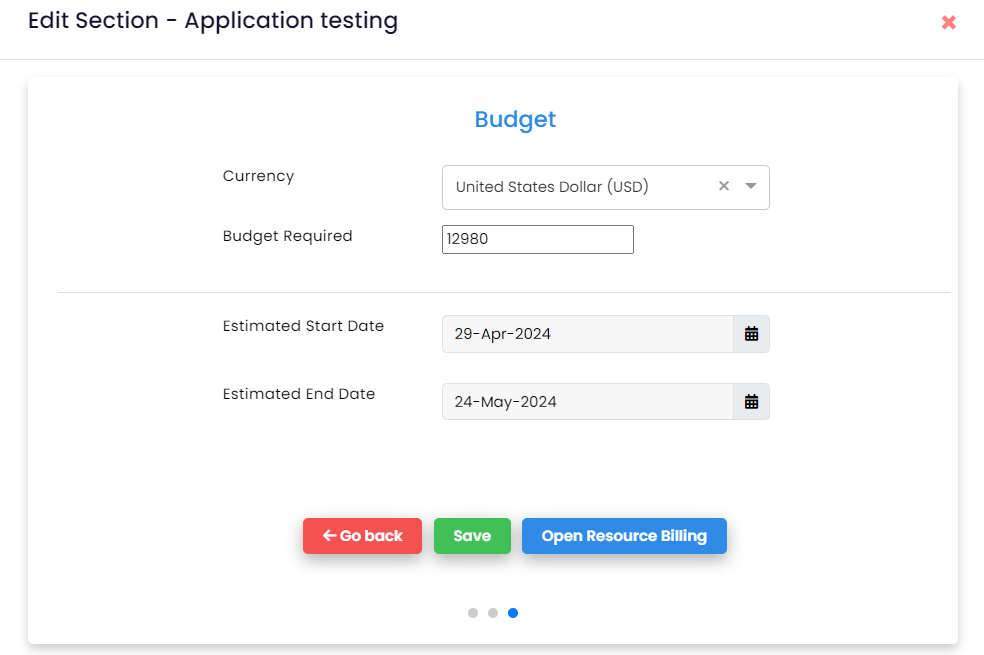Viewport: 984px width, 655px height.
Task: Click the 29-Apr-2024 start date field
Action: click(587, 334)
